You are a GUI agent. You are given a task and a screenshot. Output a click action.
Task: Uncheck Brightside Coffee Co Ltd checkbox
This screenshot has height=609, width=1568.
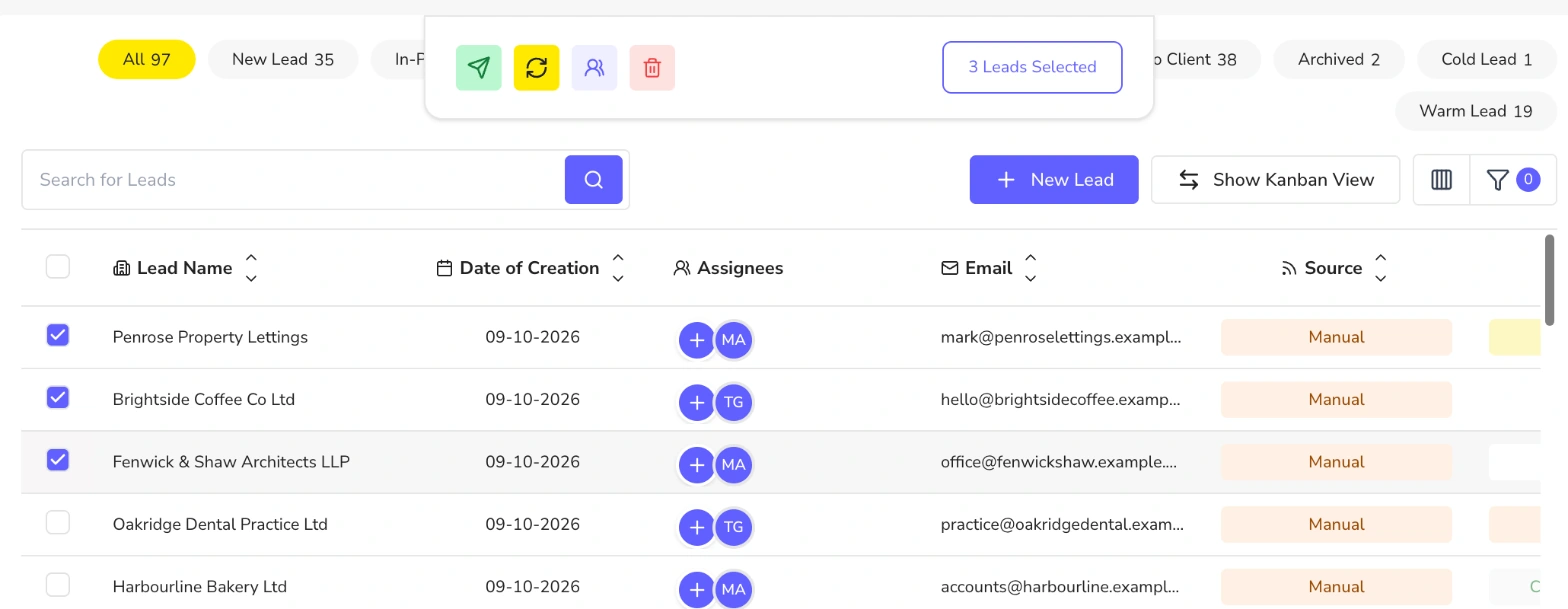tap(58, 397)
